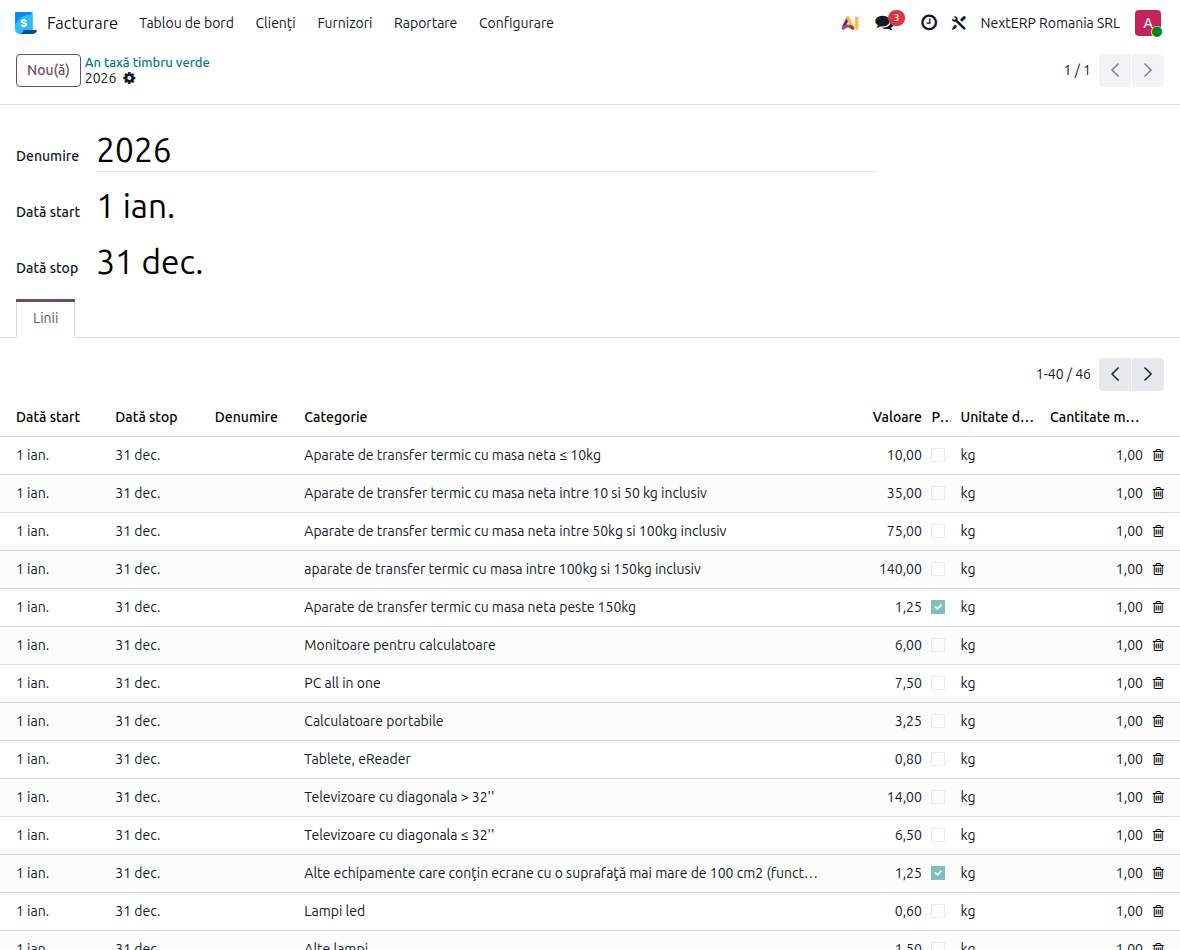Open the Facturare app home icon
The width and height of the screenshot is (1180, 950).
point(26,23)
